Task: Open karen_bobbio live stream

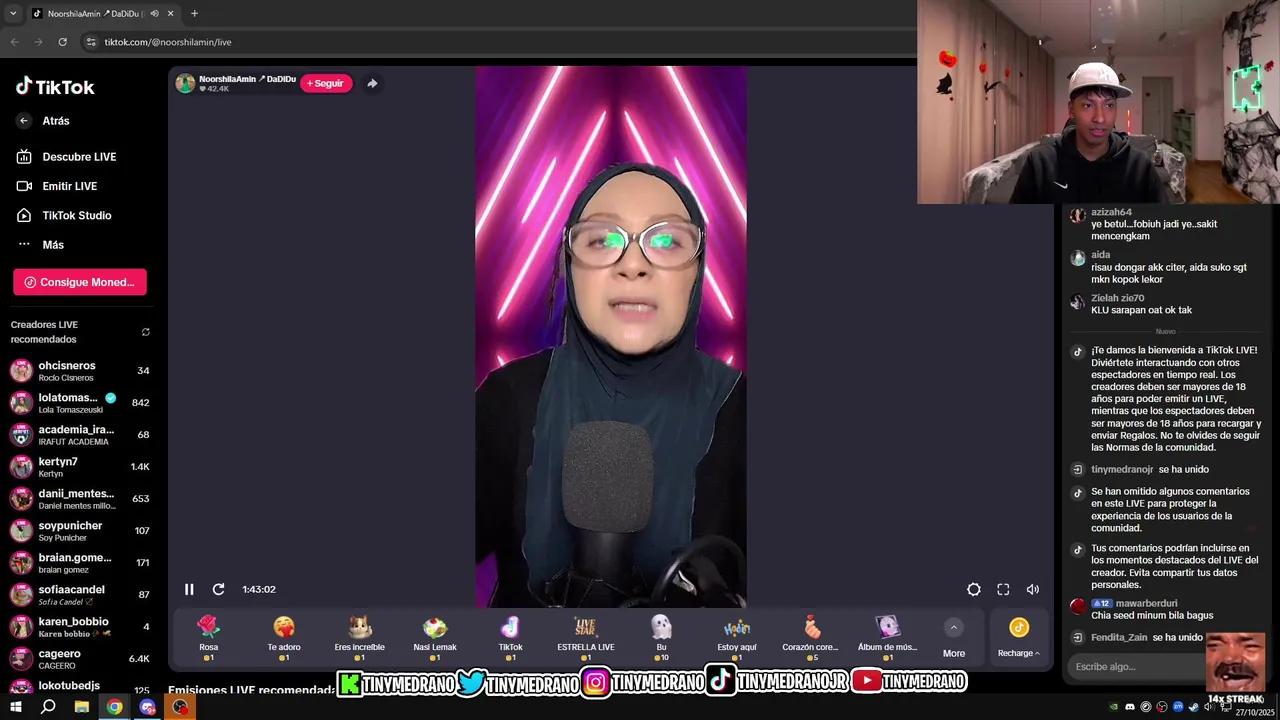Action: click(x=80, y=627)
